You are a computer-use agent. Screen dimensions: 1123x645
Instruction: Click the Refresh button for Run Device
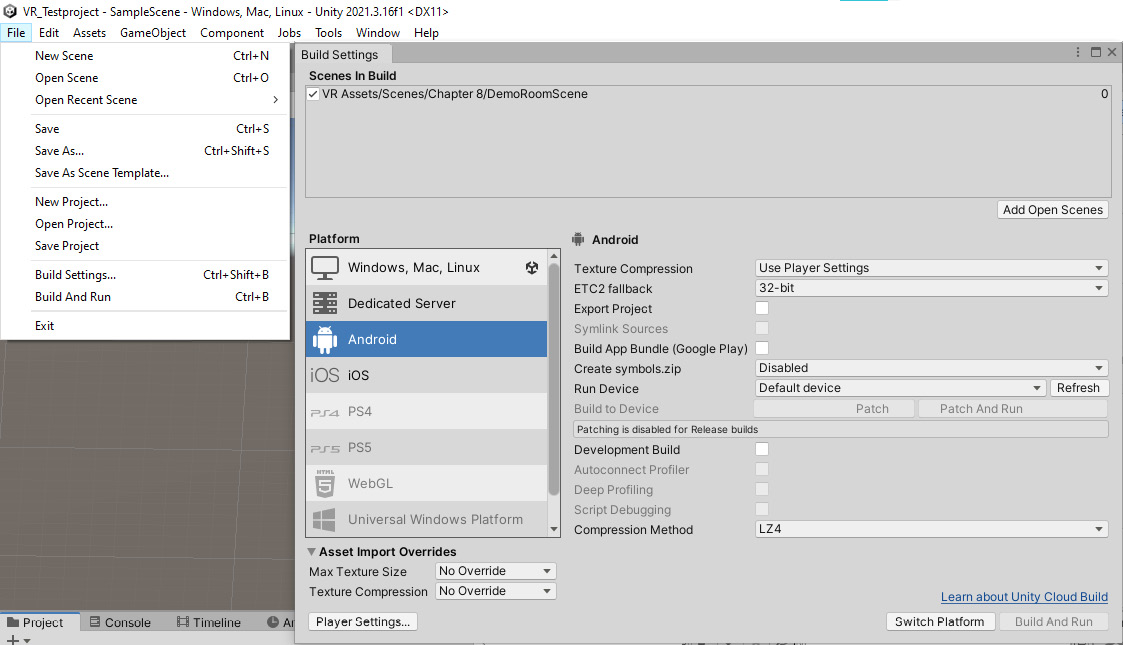(1079, 388)
